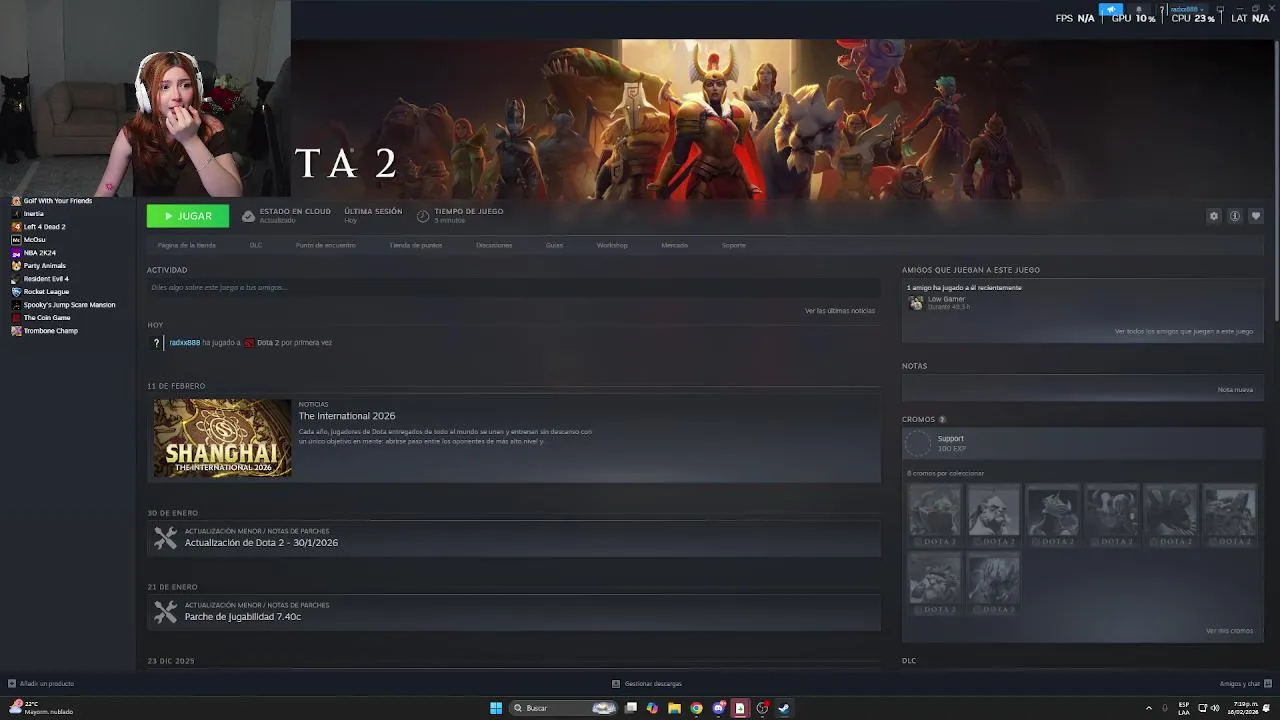Click Ver mis cromos link
Image resolution: width=1280 pixels, height=720 pixels.
click(1229, 631)
